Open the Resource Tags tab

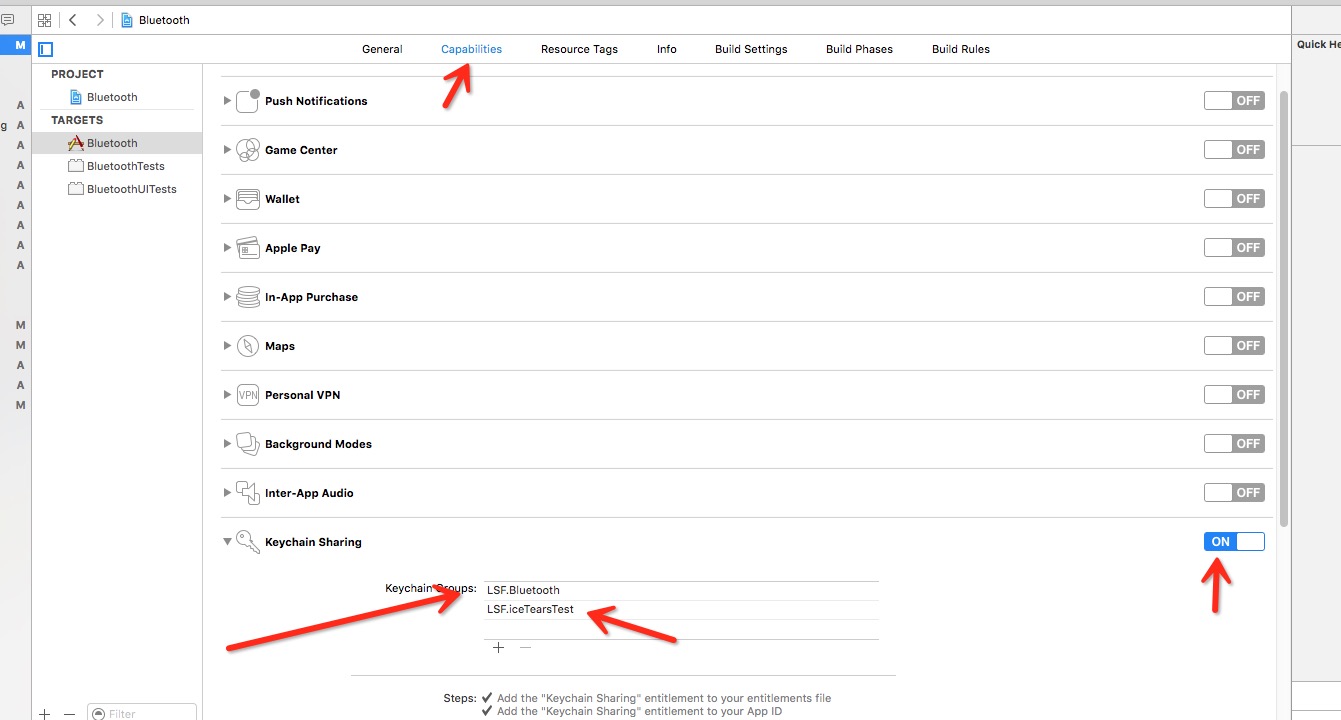point(579,49)
